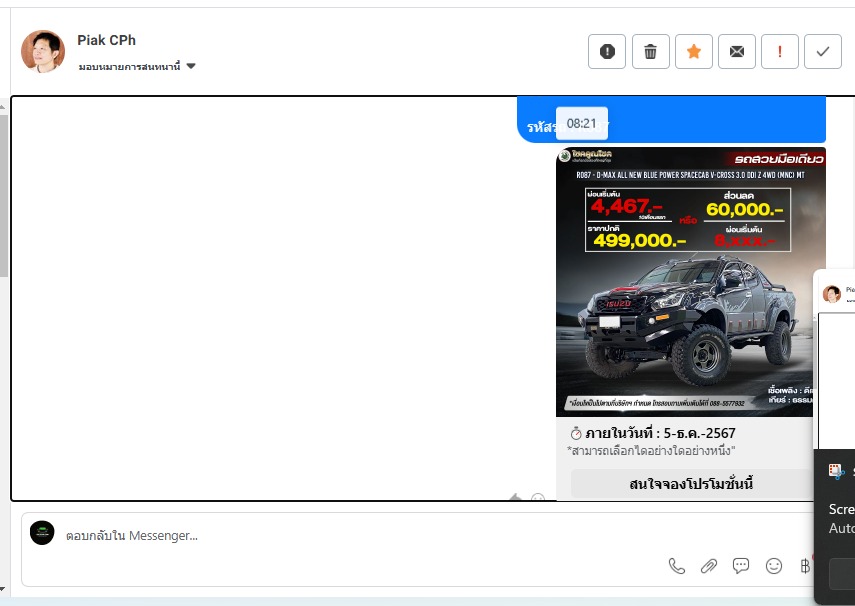
Task: Mark conversation done with the checkmark icon
Action: point(823,51)
